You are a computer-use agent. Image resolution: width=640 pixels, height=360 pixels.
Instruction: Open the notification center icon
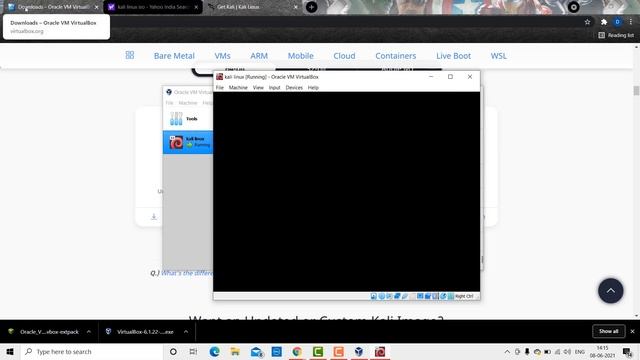point(627,351)
